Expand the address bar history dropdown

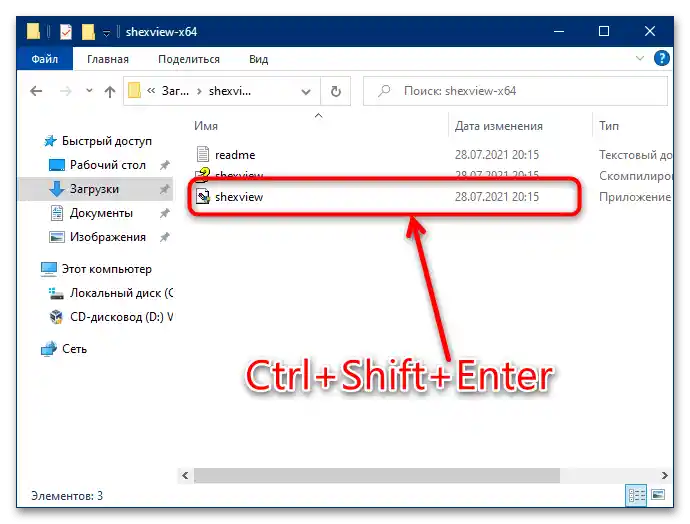click(306, 92)
